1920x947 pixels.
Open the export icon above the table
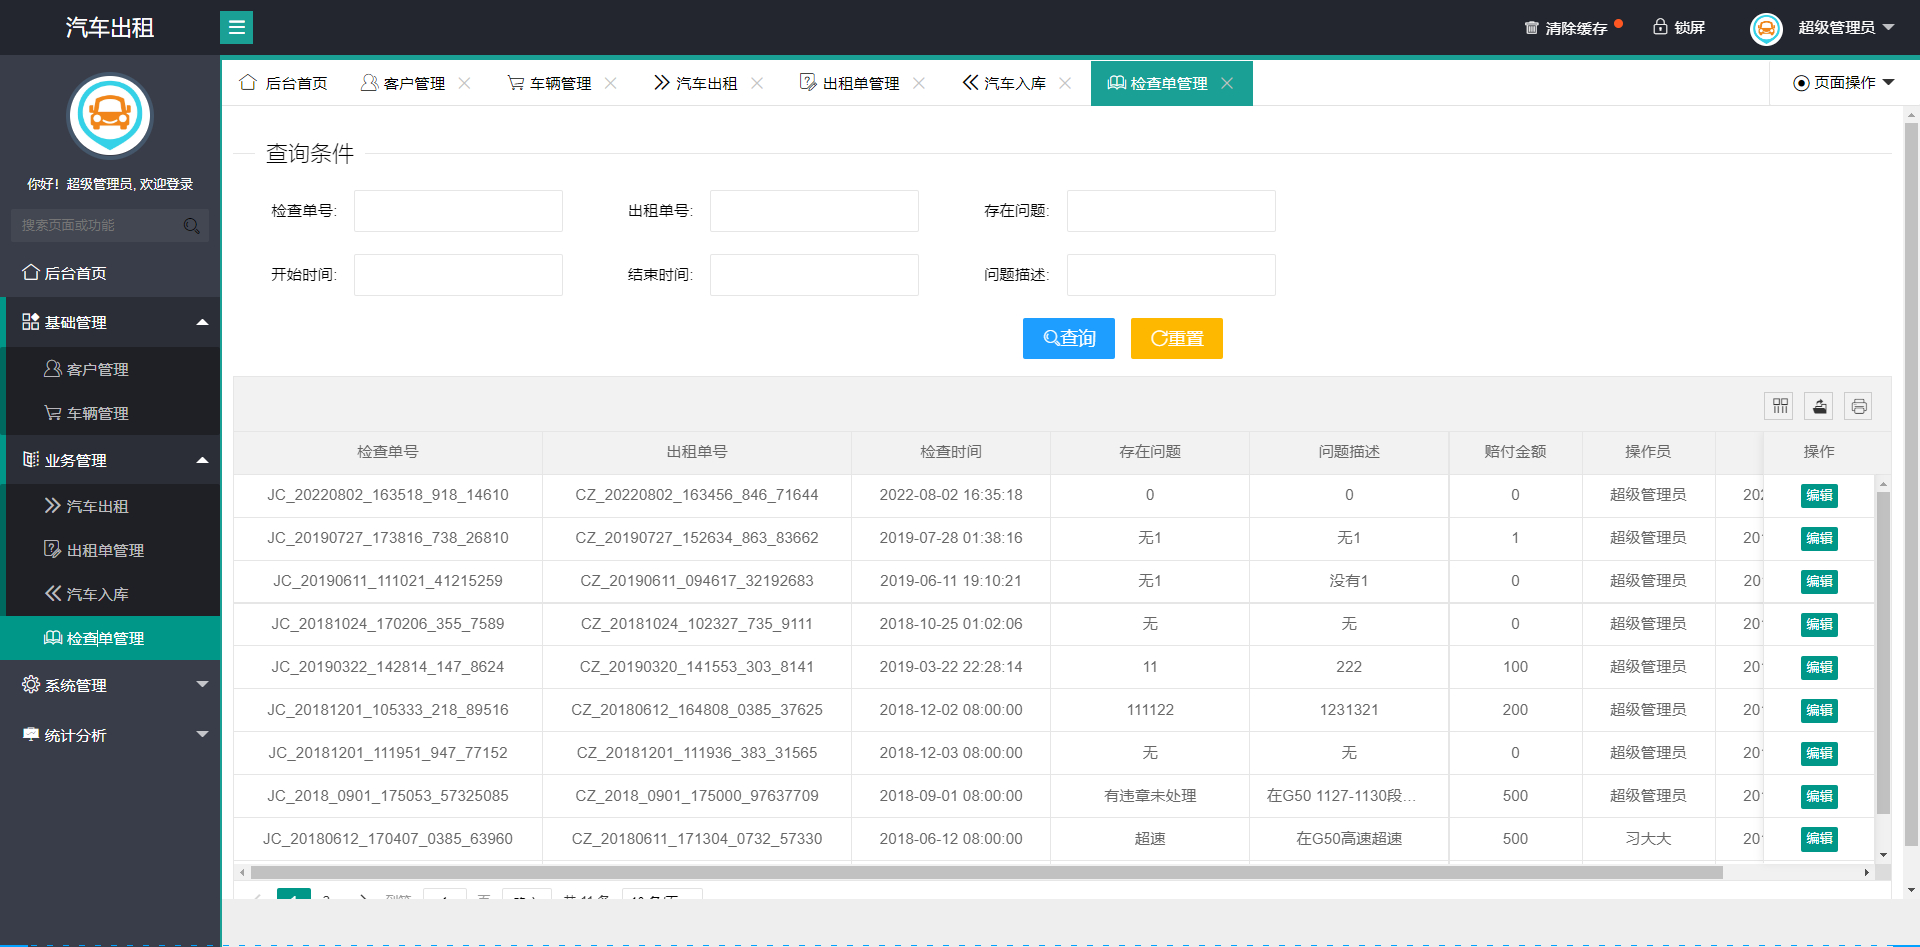coord(1819,406)
